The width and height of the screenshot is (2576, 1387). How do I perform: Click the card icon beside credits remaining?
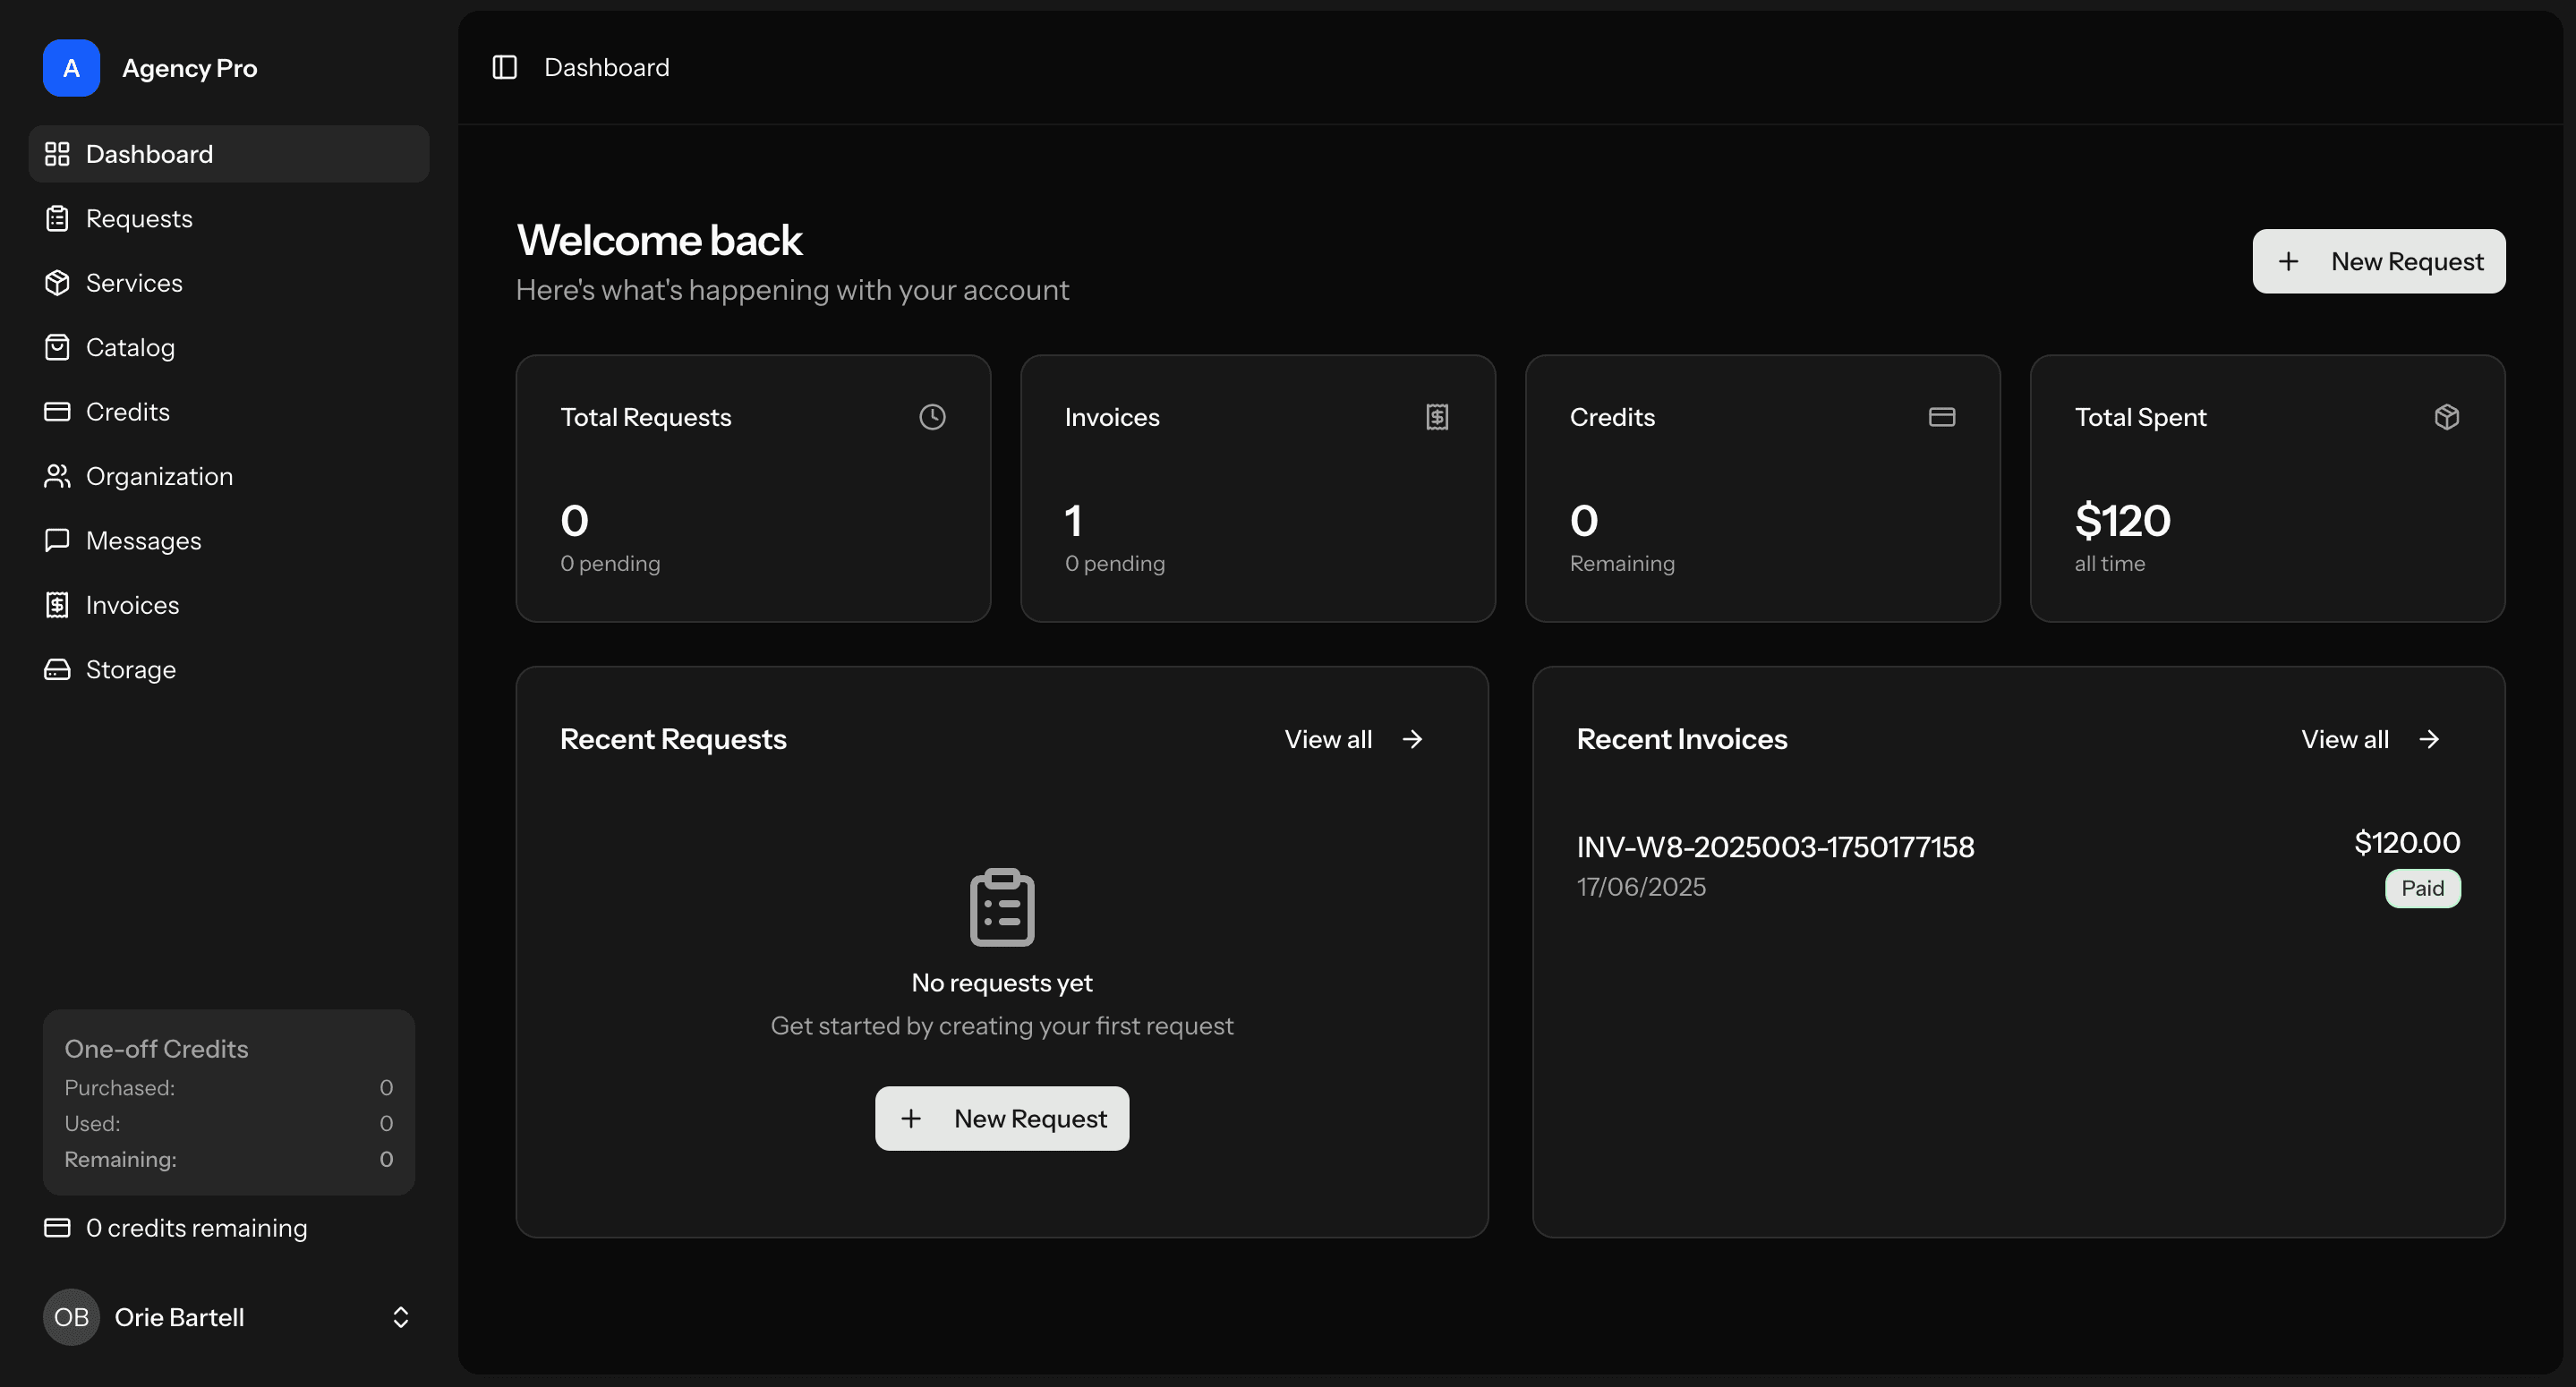(x=57, y=1227)
